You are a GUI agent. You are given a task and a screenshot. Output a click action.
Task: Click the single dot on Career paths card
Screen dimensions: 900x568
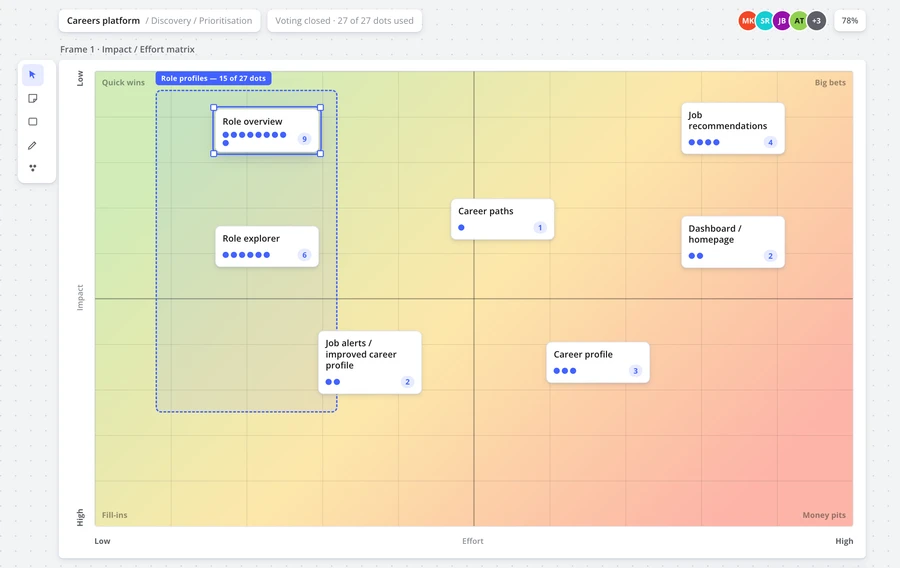tap(461, 228)
